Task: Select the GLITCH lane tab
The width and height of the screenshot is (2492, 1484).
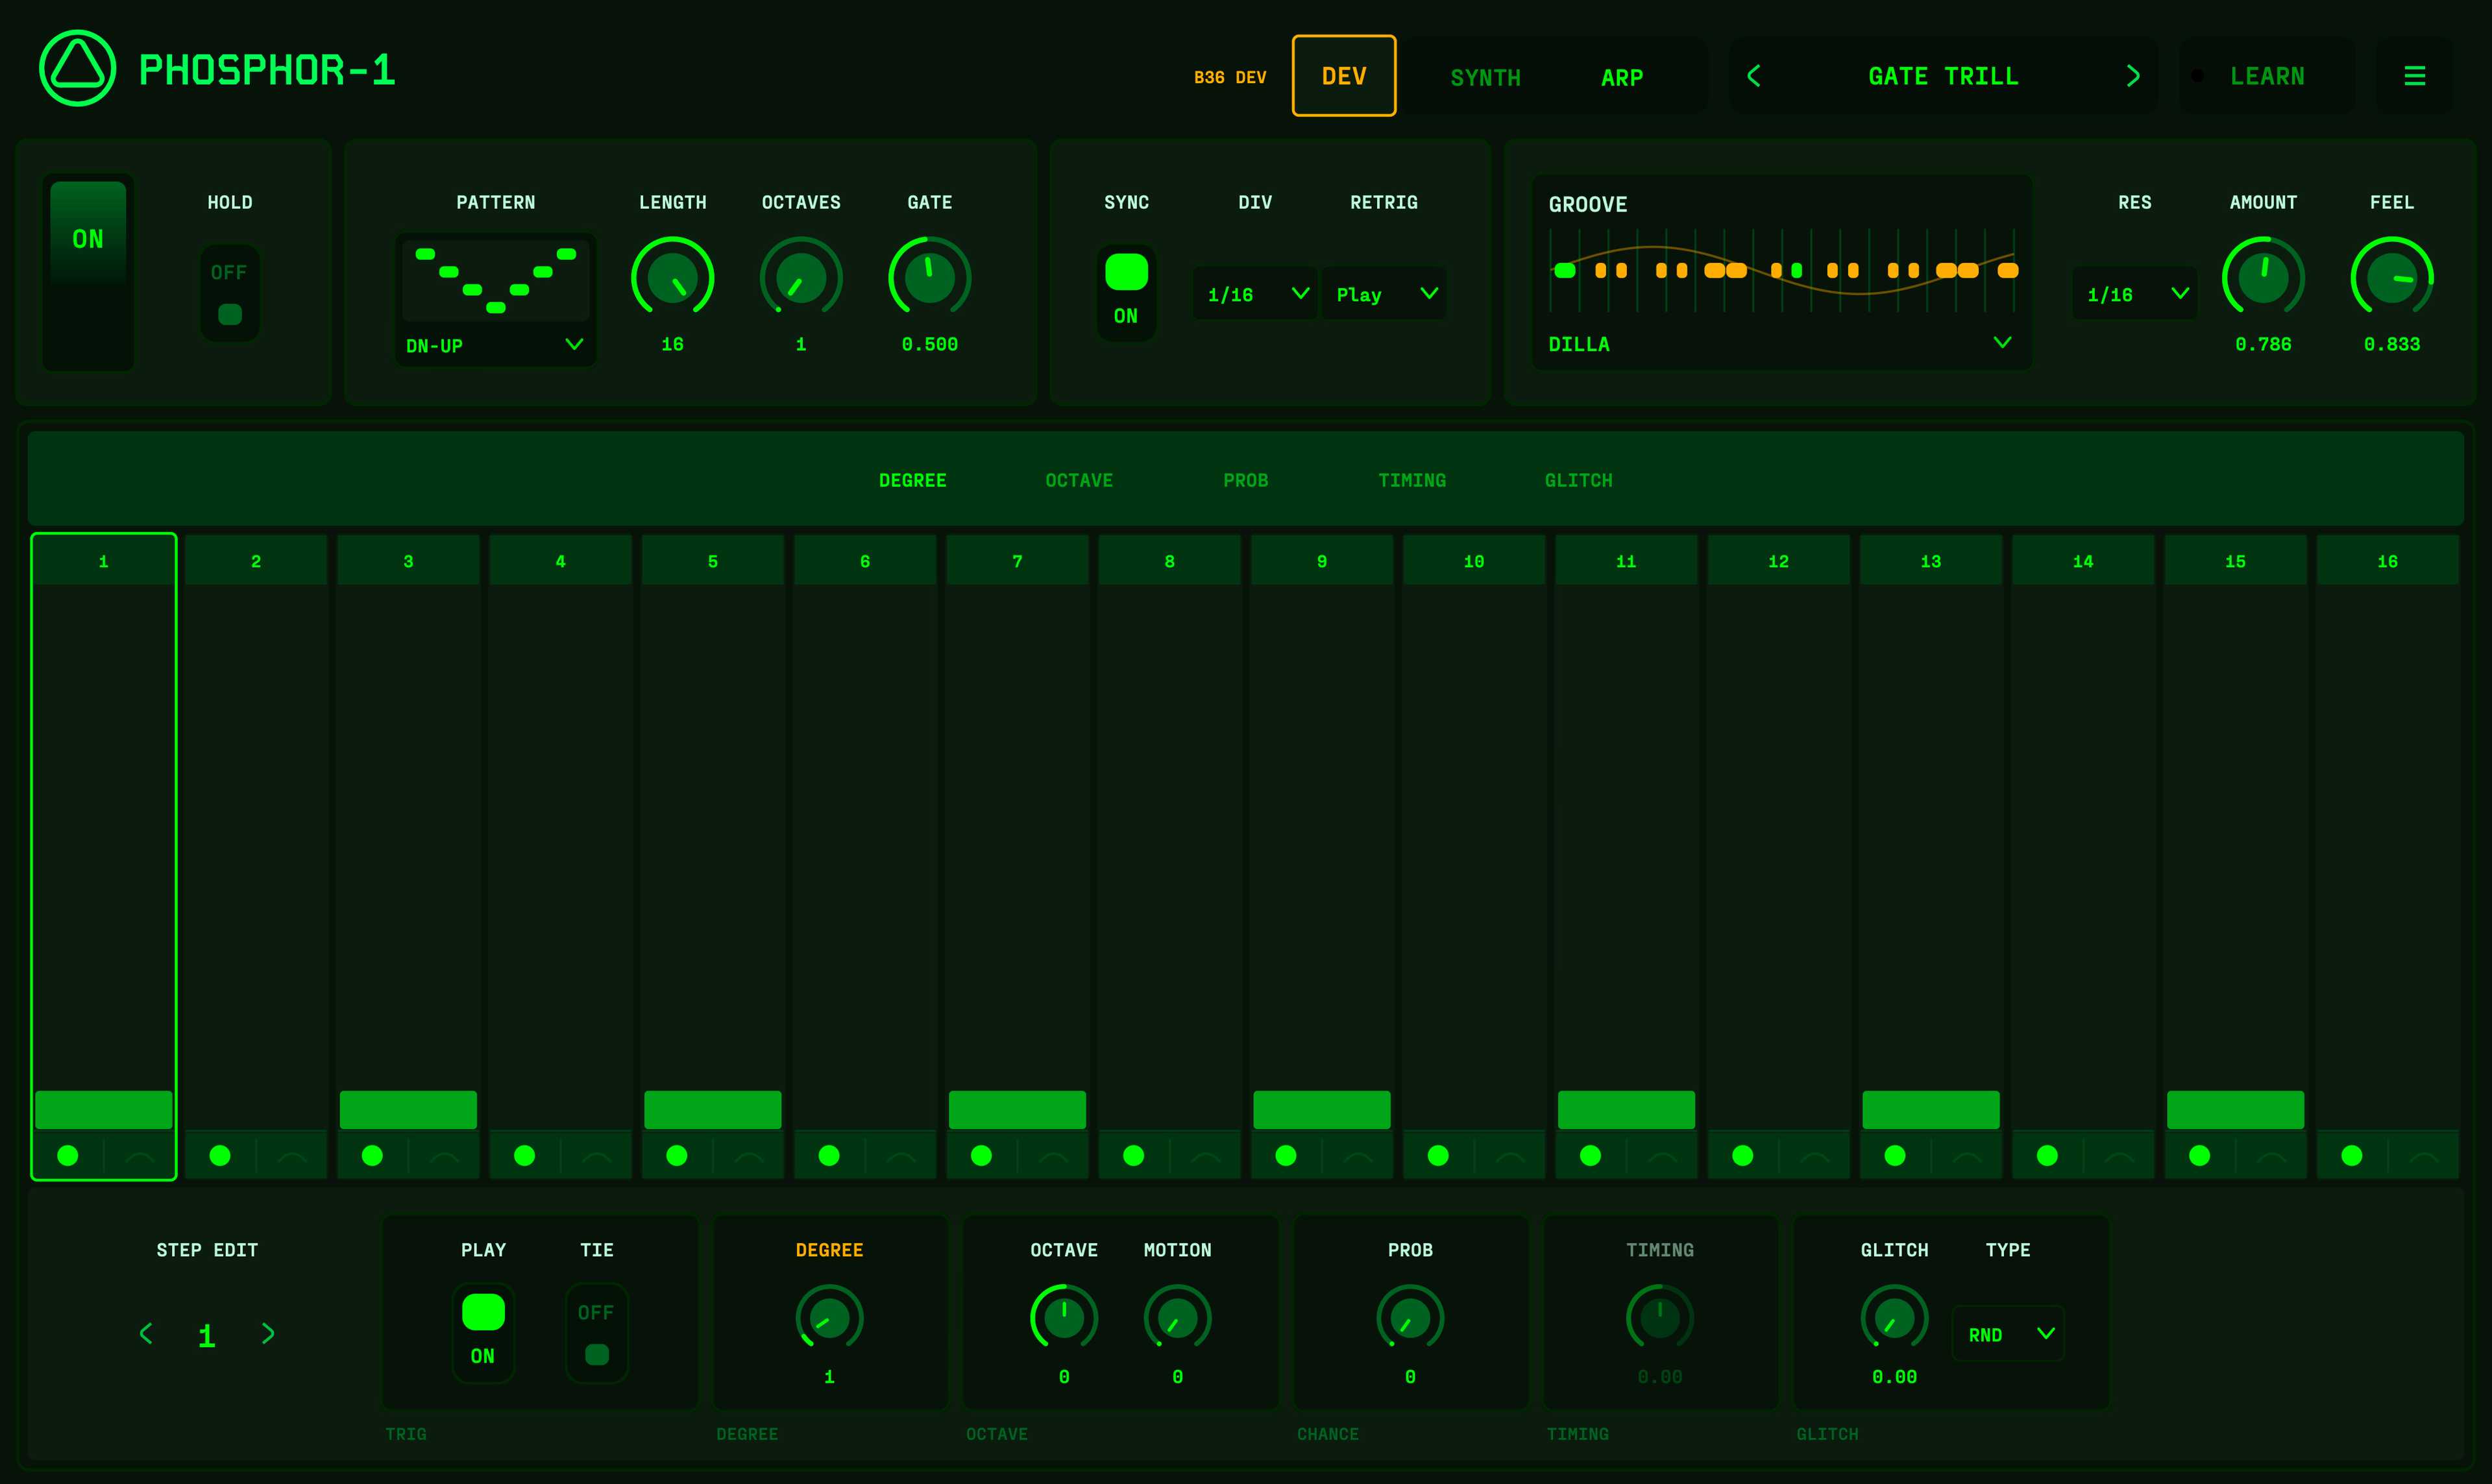Action: pos(1578,481)
